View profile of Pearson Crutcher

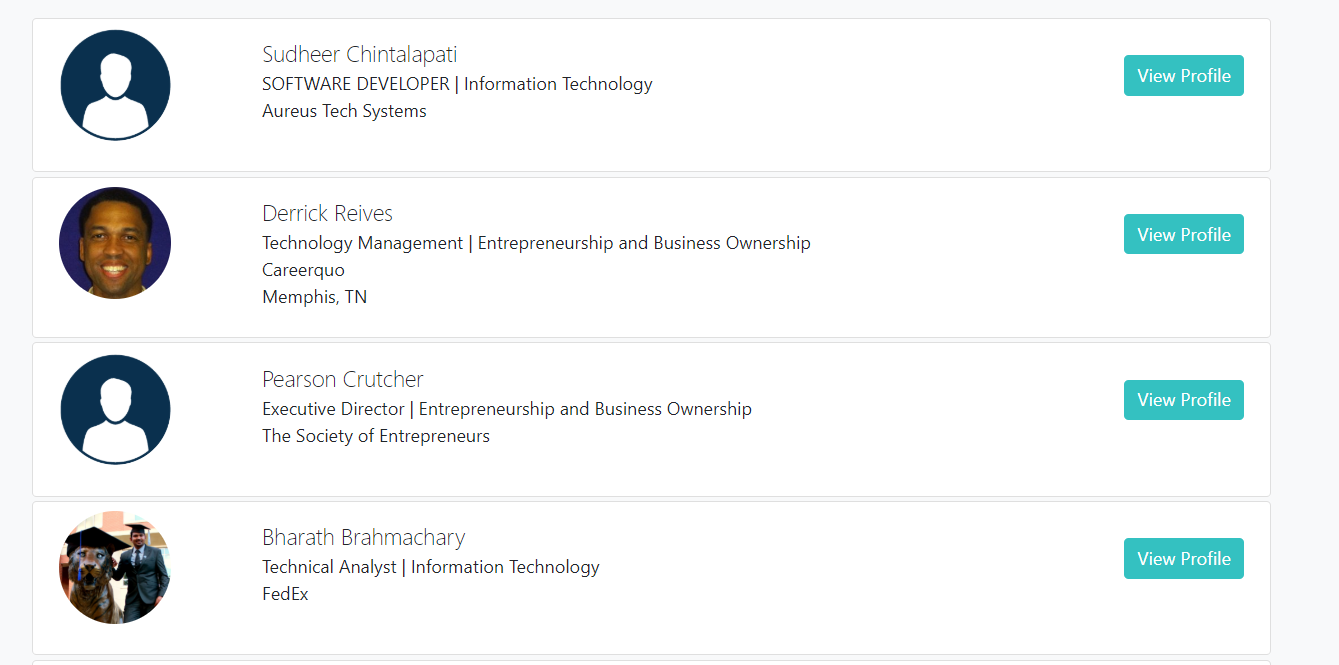[x=1184, y=400]
